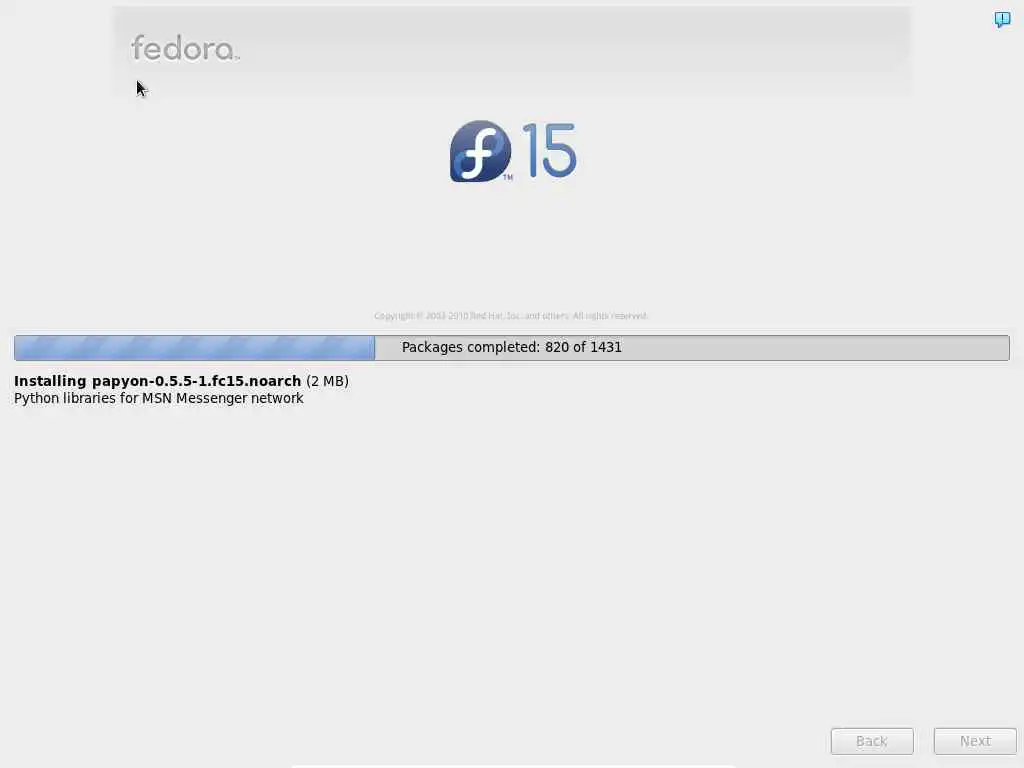Click the 820 completed package count
Screen dimensions: 1024x768
pyautogui.click(x=557, y=347)
